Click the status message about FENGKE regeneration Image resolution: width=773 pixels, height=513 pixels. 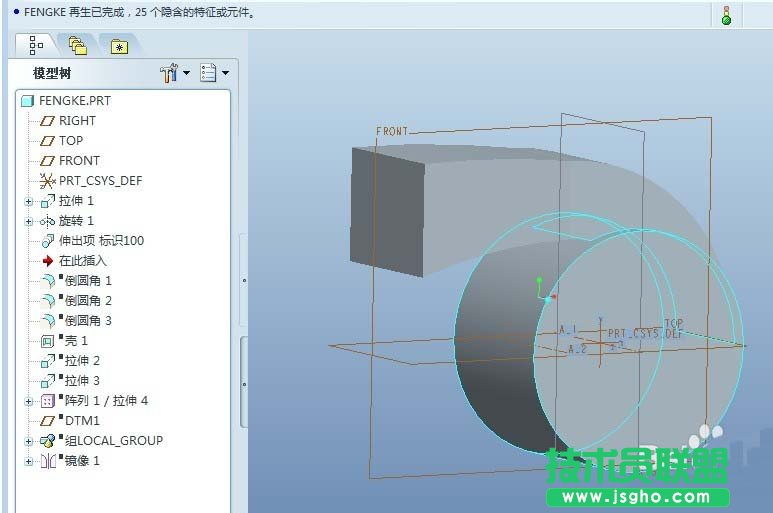pos(139,12)
